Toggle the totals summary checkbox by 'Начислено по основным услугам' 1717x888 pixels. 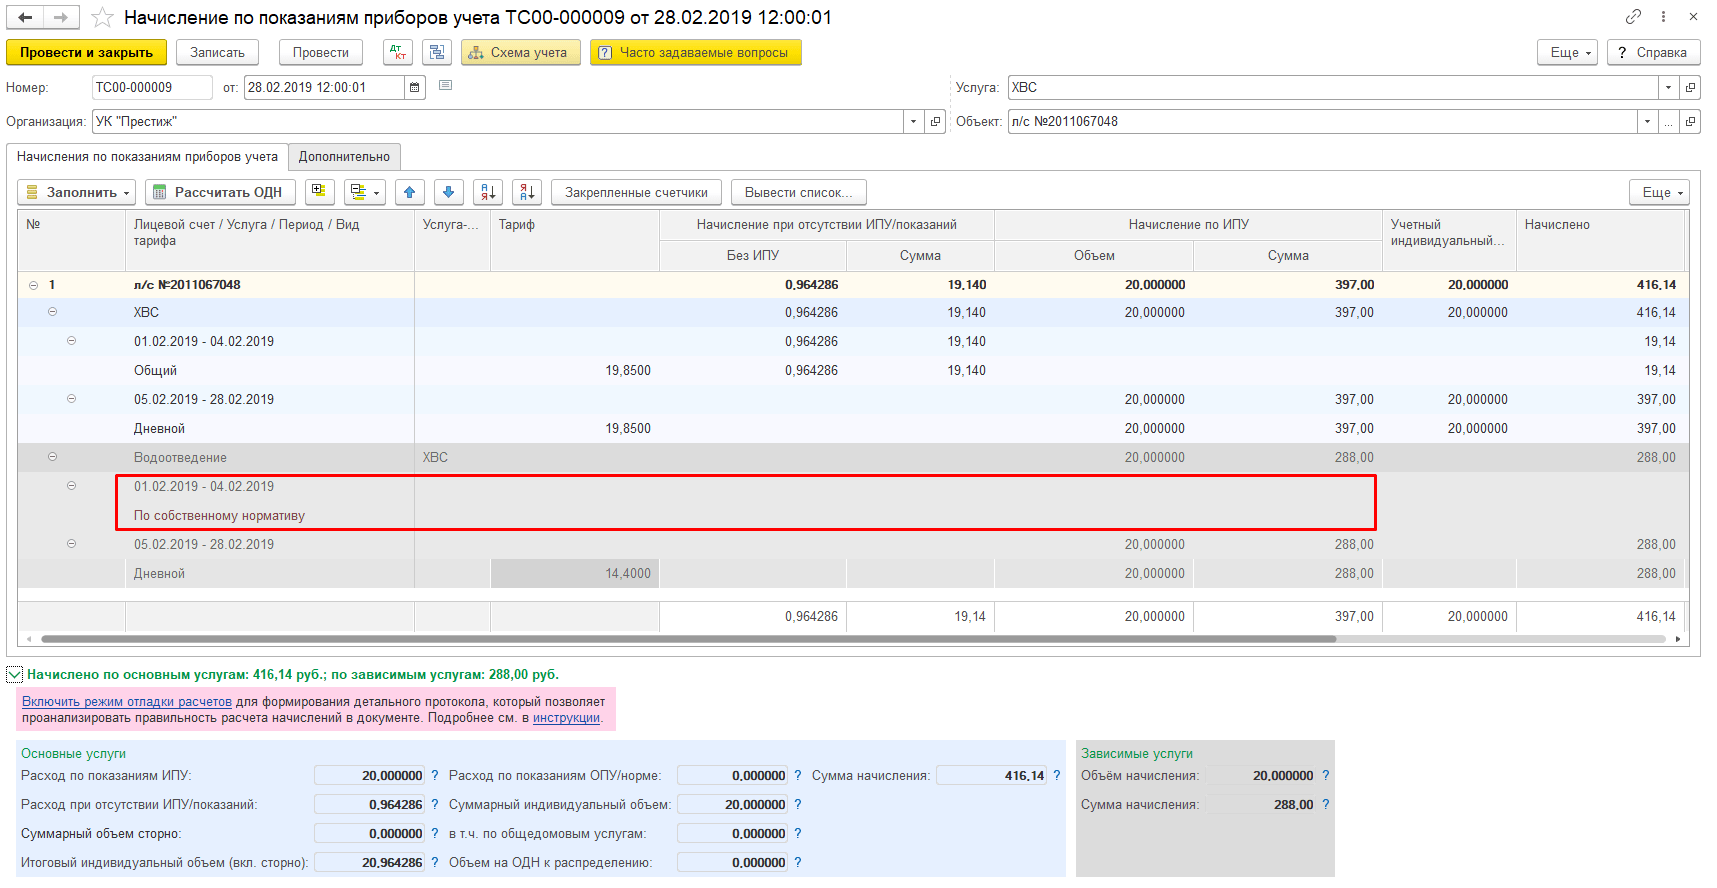click(14, 675)
